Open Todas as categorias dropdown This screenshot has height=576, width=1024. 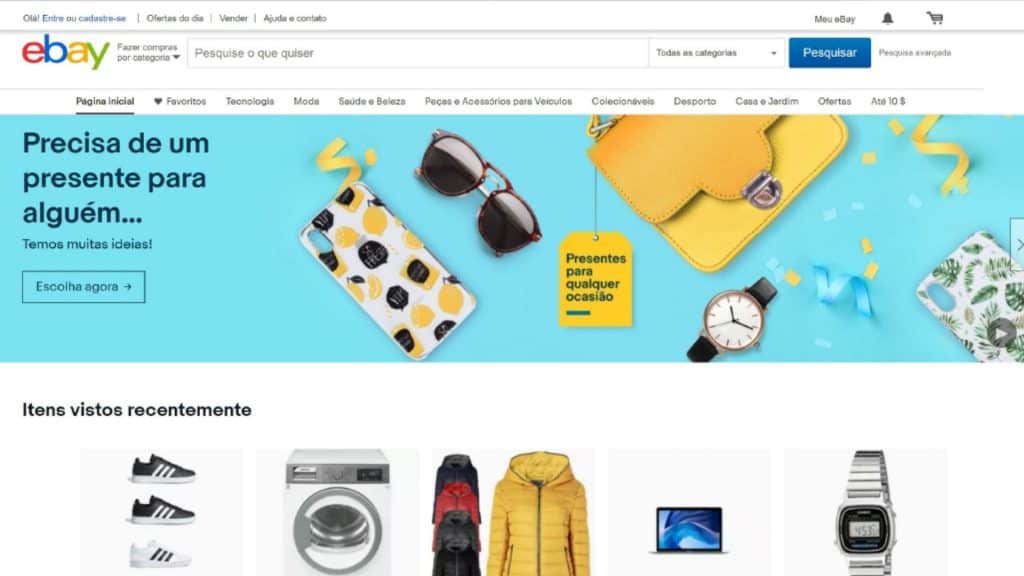[716, 53]
